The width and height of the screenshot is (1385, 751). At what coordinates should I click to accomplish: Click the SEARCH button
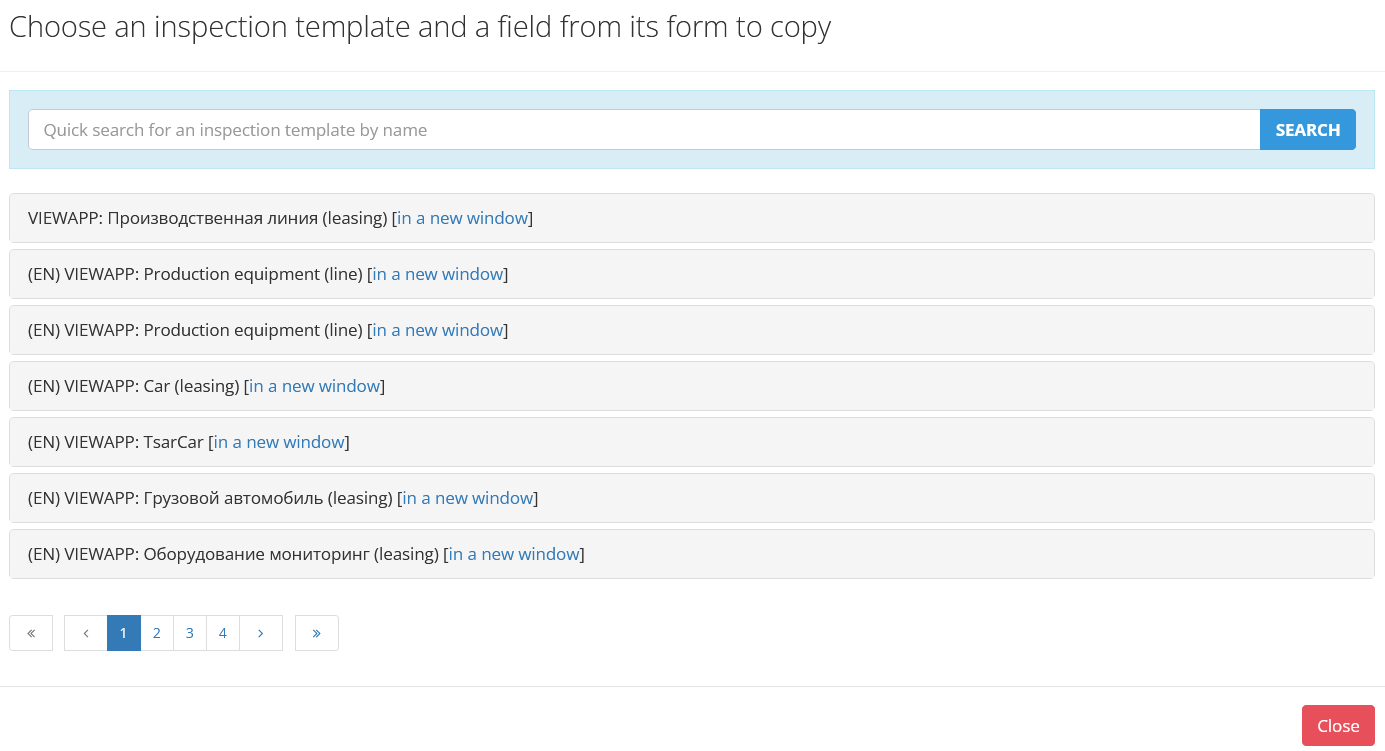click(x=1307, y=130)
